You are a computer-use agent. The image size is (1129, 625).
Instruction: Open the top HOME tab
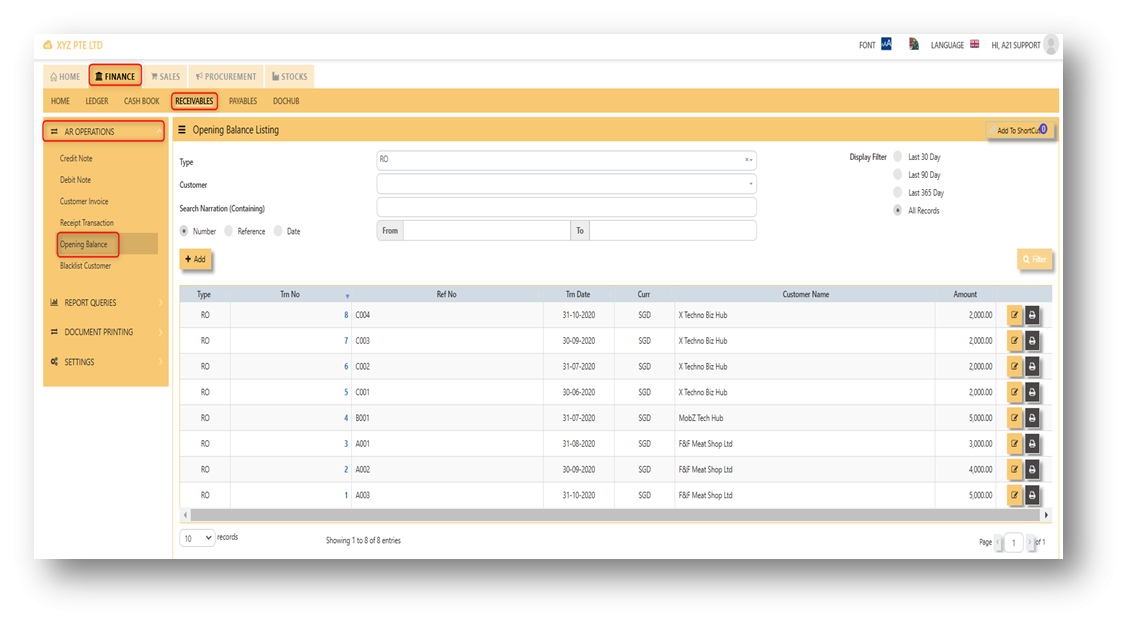point(65,76)
